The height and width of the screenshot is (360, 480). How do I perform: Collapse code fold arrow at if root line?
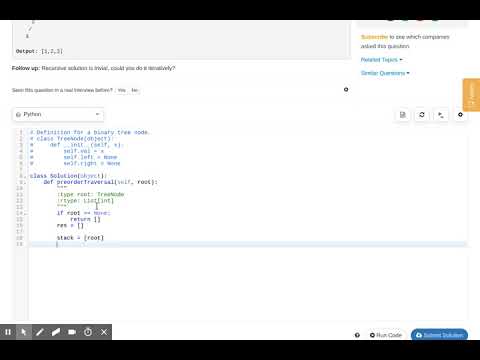pos(25,213)
